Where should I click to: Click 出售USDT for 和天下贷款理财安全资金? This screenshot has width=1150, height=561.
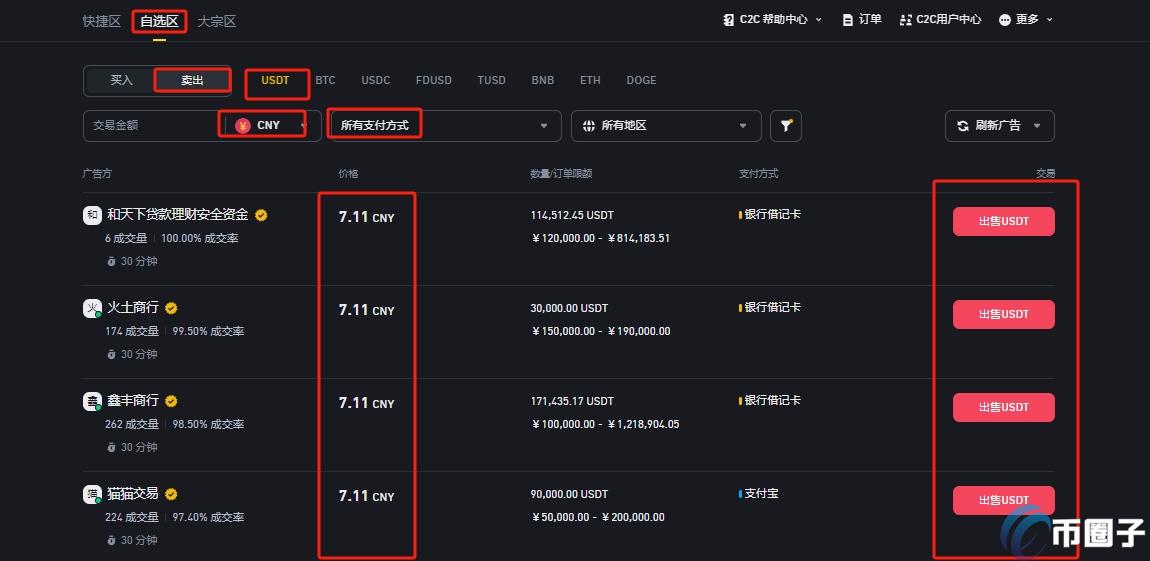pyautogui.click(x=1003, y=221)
